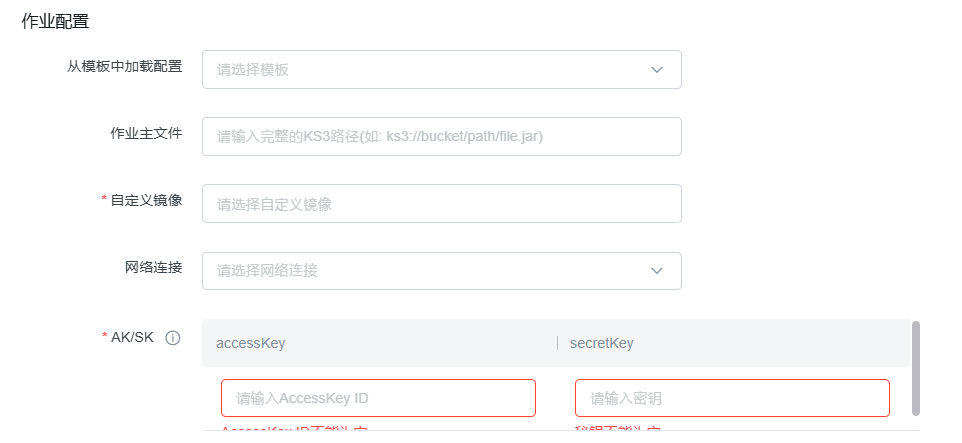Focus the 作业主文件 KS3 path input
This screenshot has height=443, width=962.
click(441, 137)
